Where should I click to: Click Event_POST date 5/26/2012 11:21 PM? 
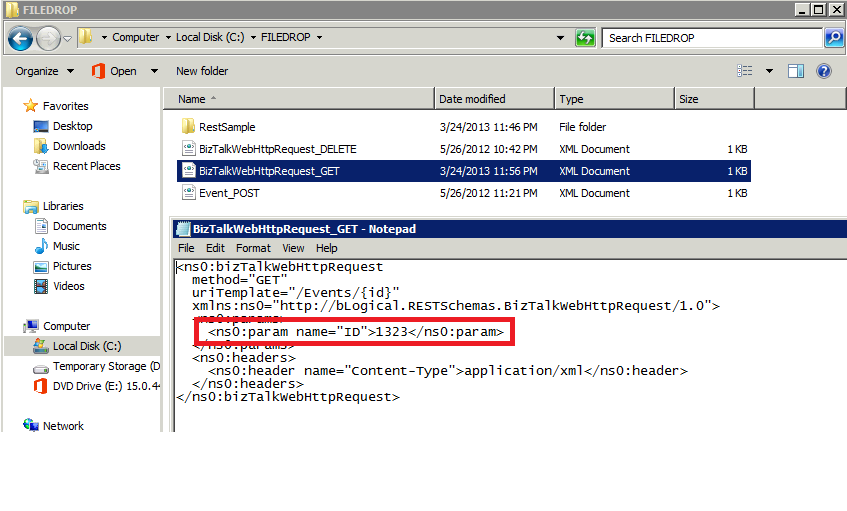(x=488, y=193)
